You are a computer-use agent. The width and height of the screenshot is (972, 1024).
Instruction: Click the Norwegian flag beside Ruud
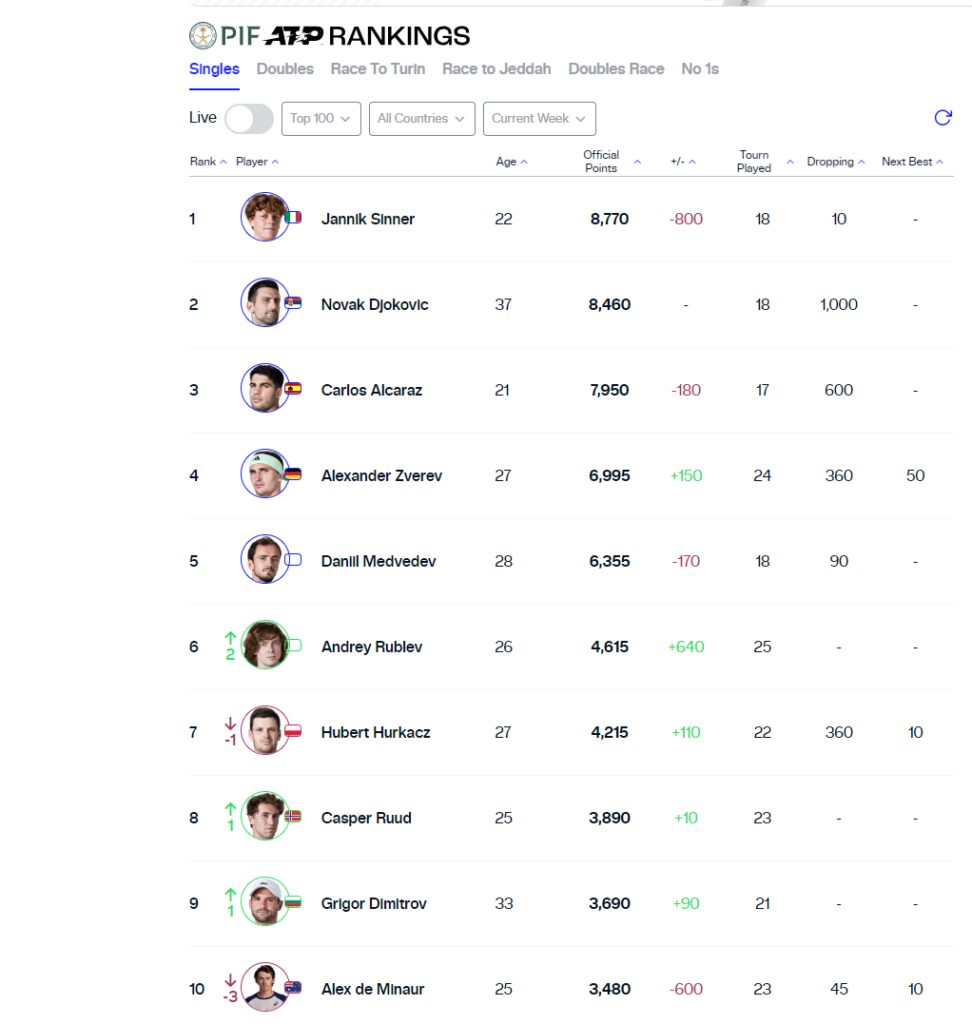coord(293,817)
